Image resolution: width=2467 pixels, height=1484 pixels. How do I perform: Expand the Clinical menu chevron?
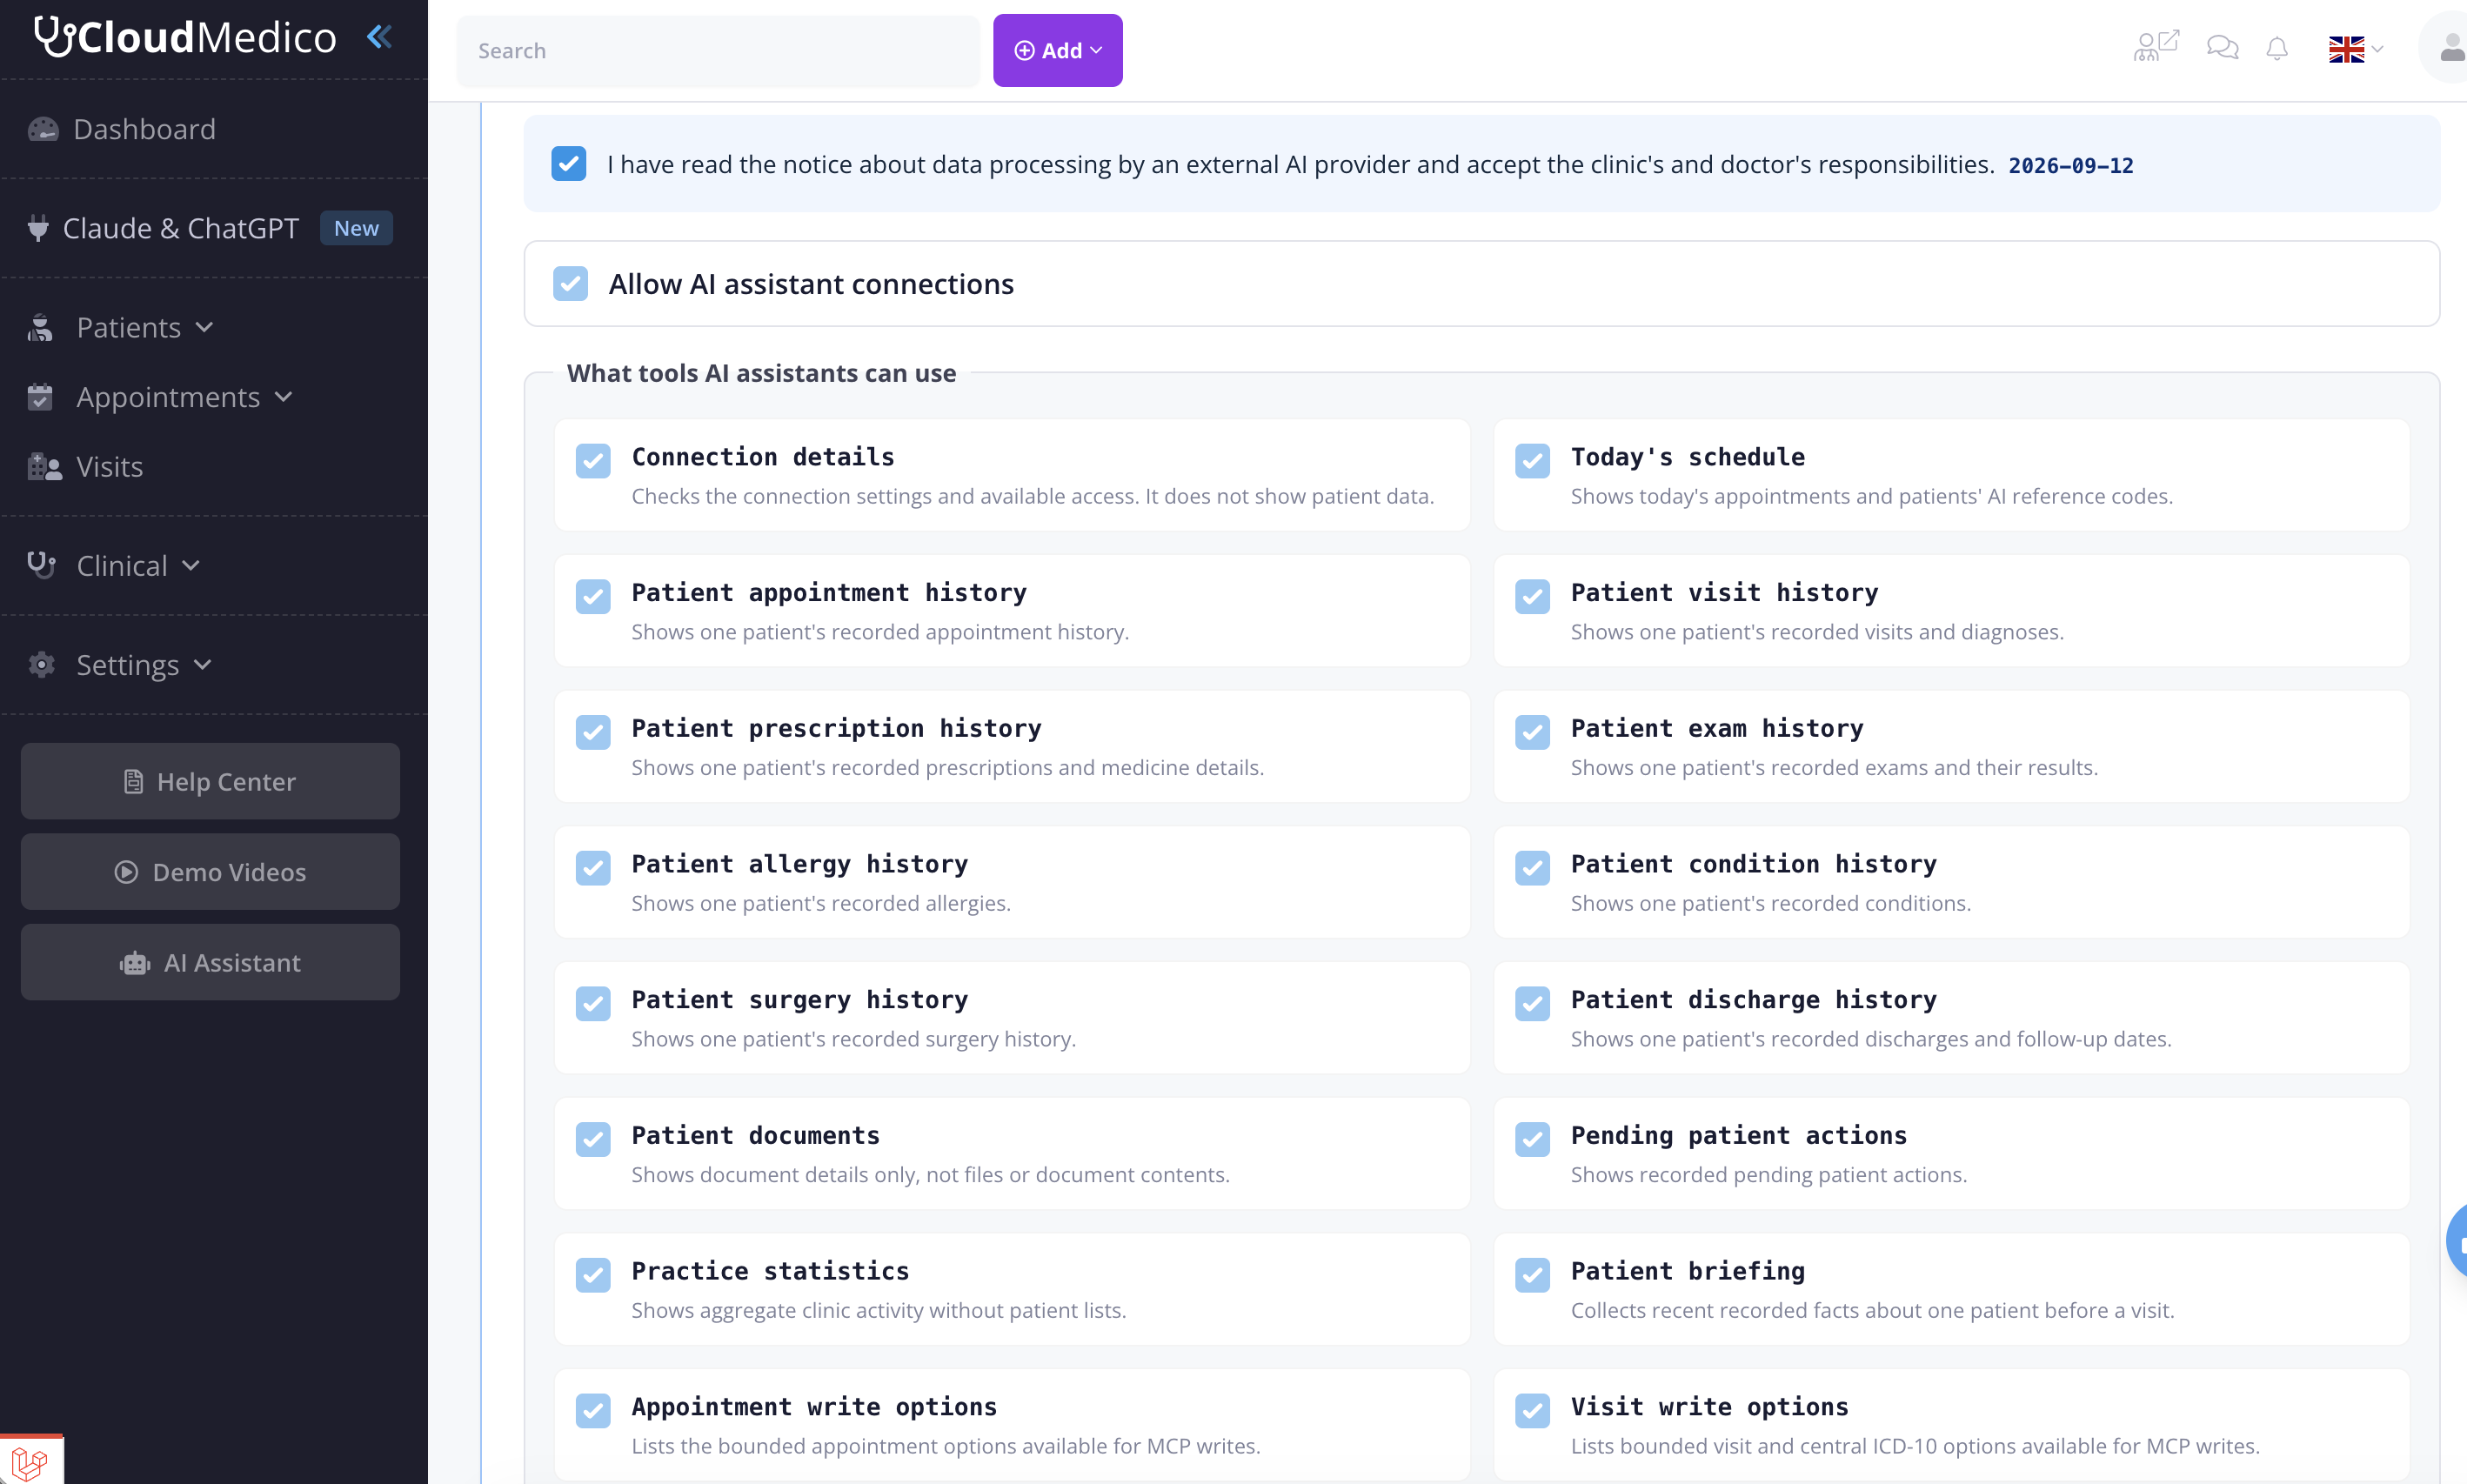(x=191, y=566)
